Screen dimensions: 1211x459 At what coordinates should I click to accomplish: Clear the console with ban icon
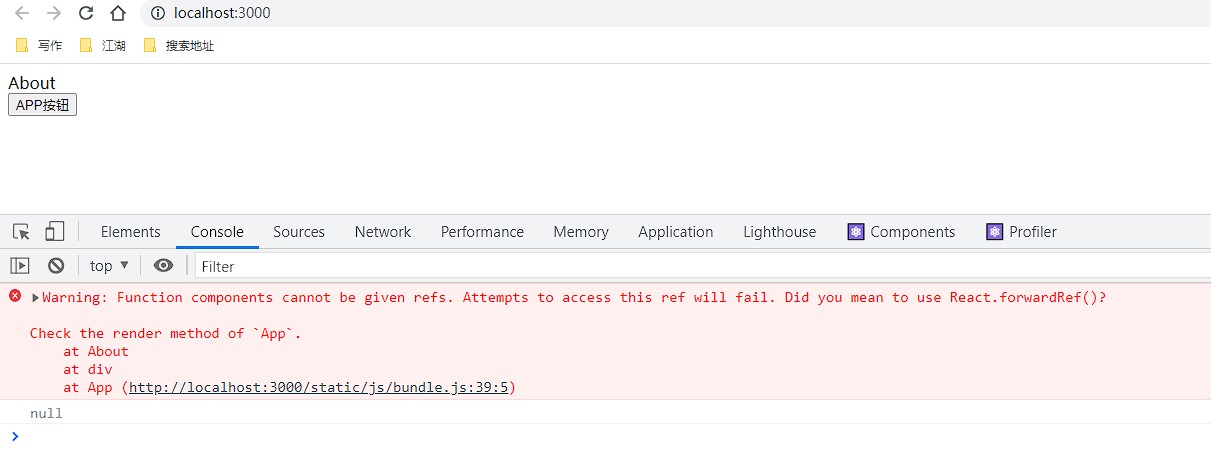click(x=56, y=266)
